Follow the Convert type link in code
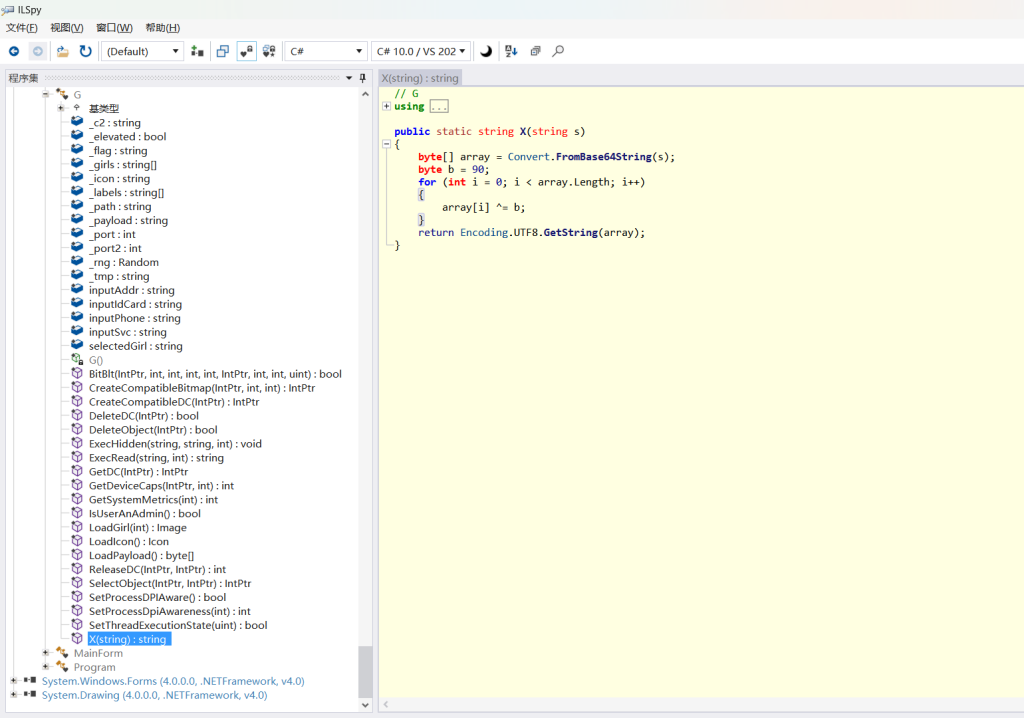Image resolution: width=1024 pixels, height=718 pixels. click(528, 157)
